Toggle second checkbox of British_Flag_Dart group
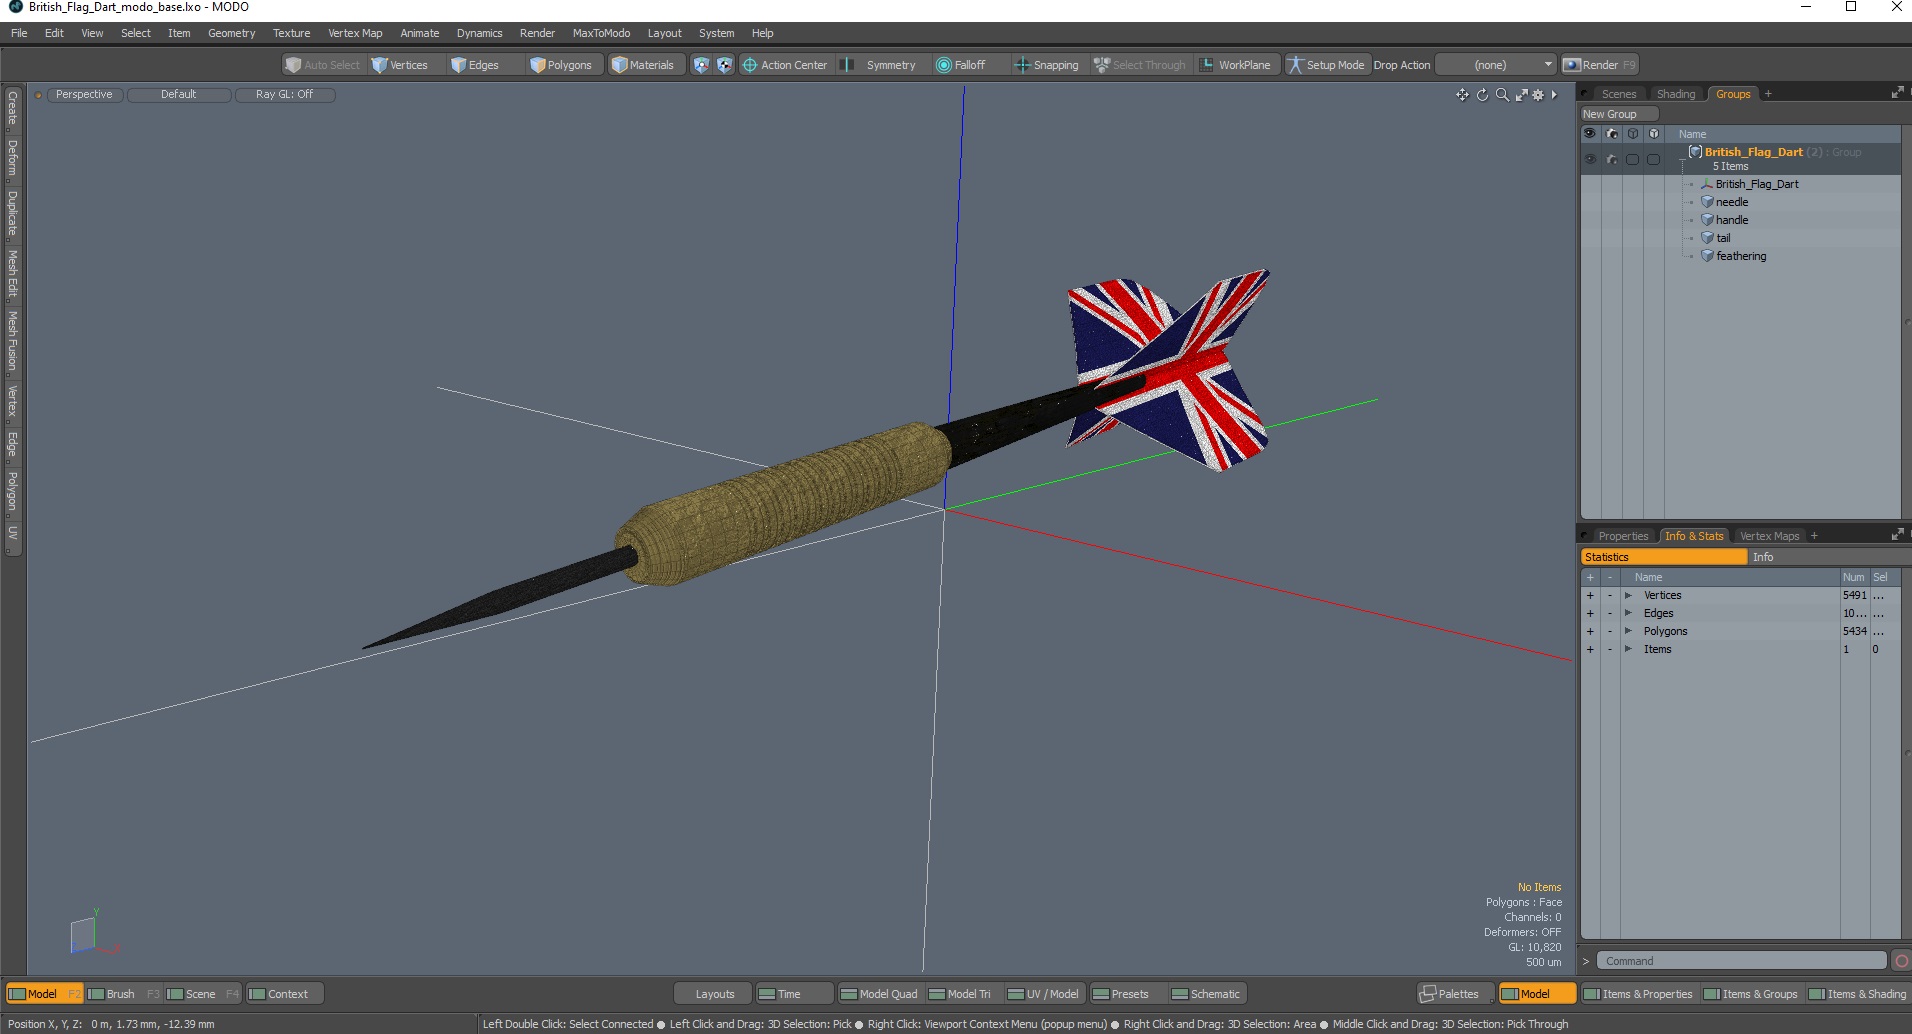The image size is (1912, 1034). (x=1653, y=159)
